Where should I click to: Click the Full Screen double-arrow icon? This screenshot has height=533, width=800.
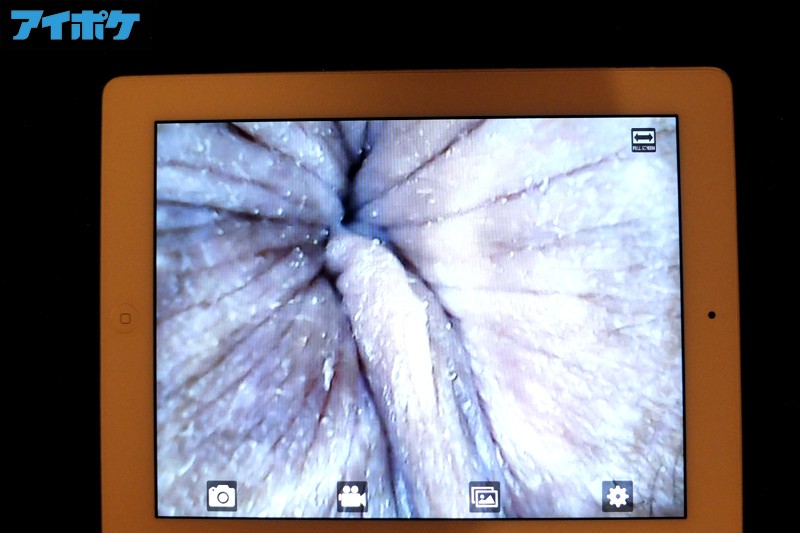644,140
